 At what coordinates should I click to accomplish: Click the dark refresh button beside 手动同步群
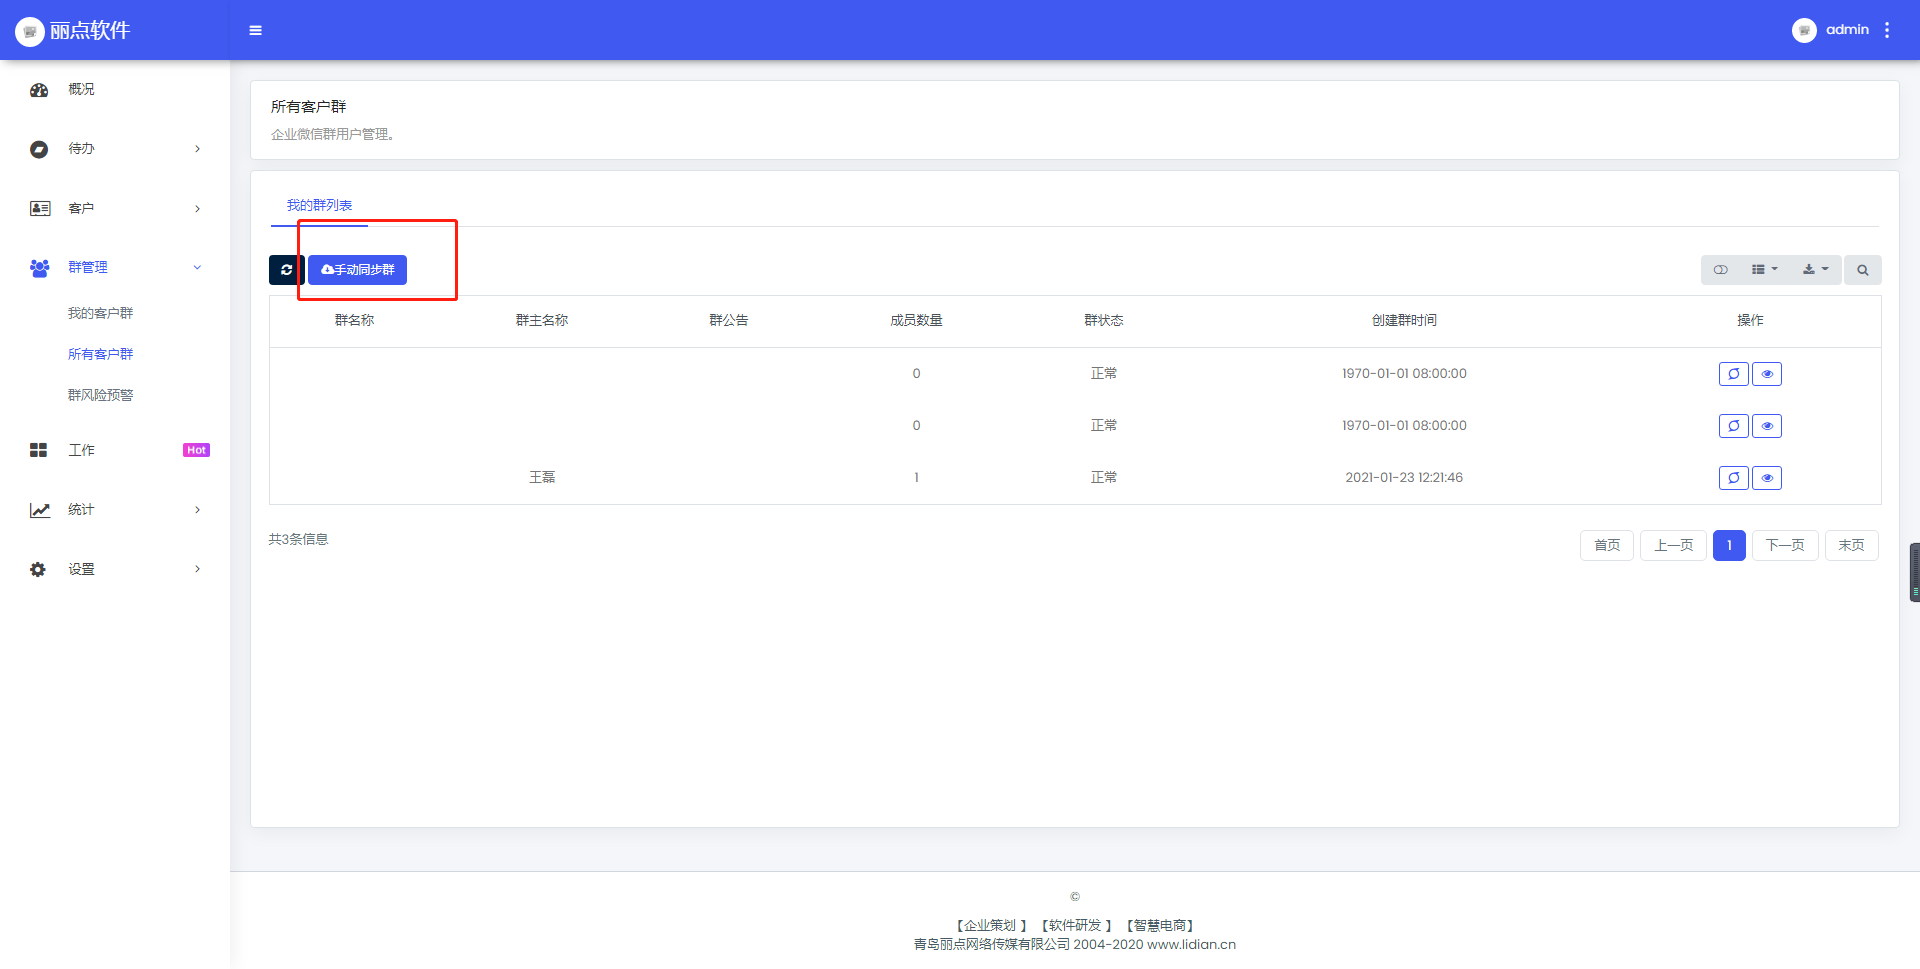pos(286,270)
